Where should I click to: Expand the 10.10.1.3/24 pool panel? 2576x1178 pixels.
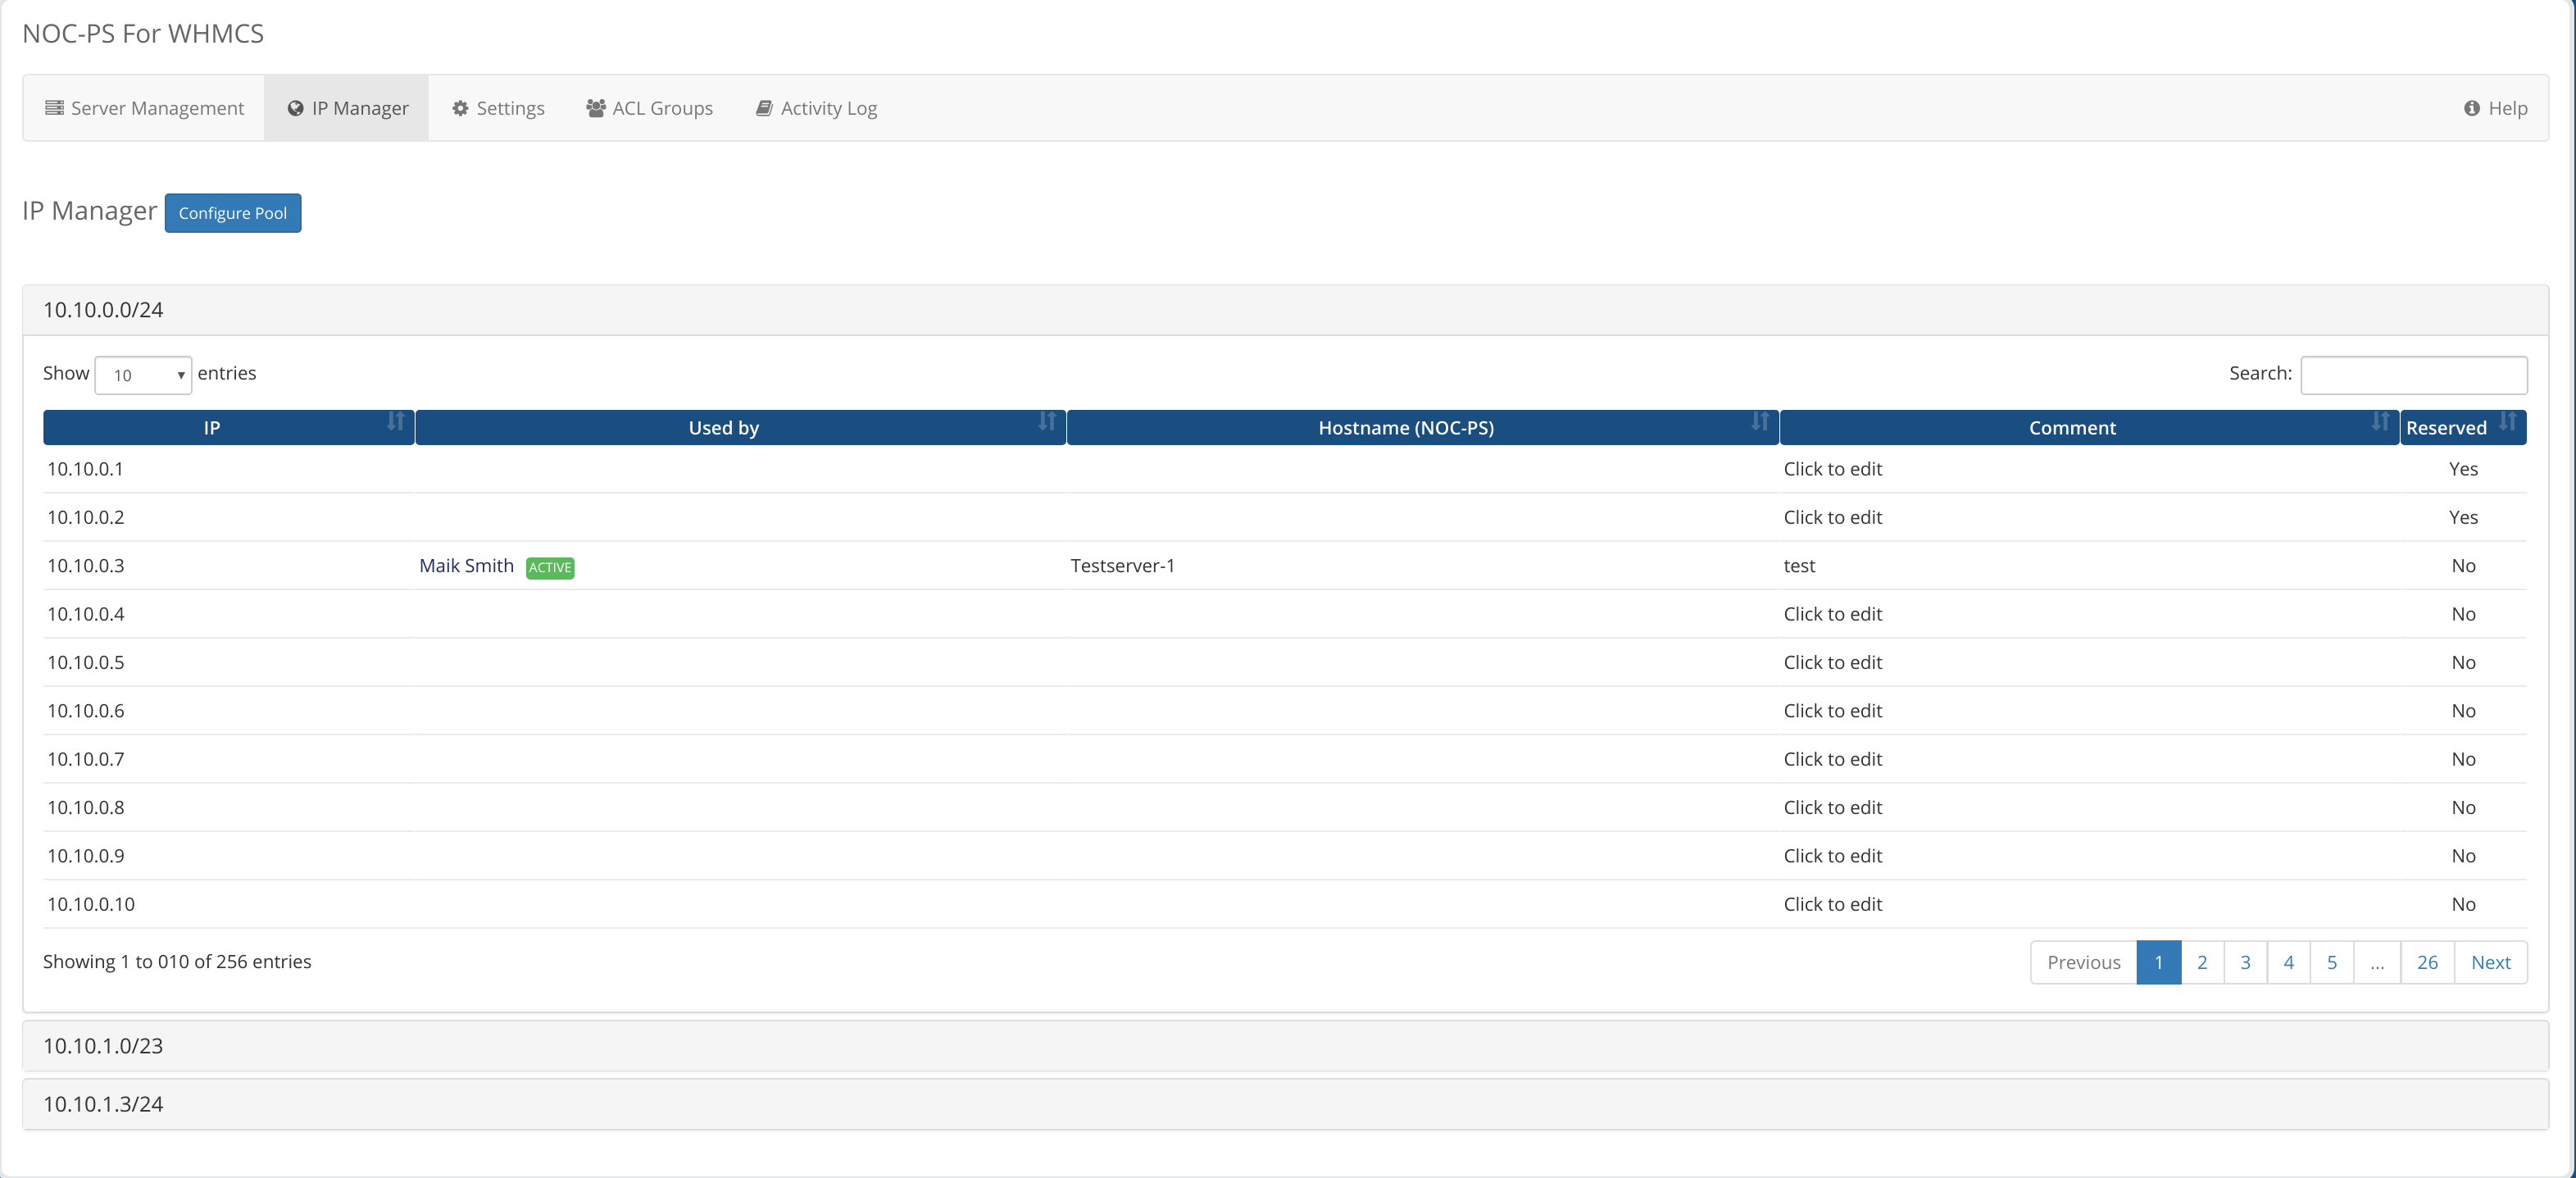pyautogui.click(x=101, y=1104)
